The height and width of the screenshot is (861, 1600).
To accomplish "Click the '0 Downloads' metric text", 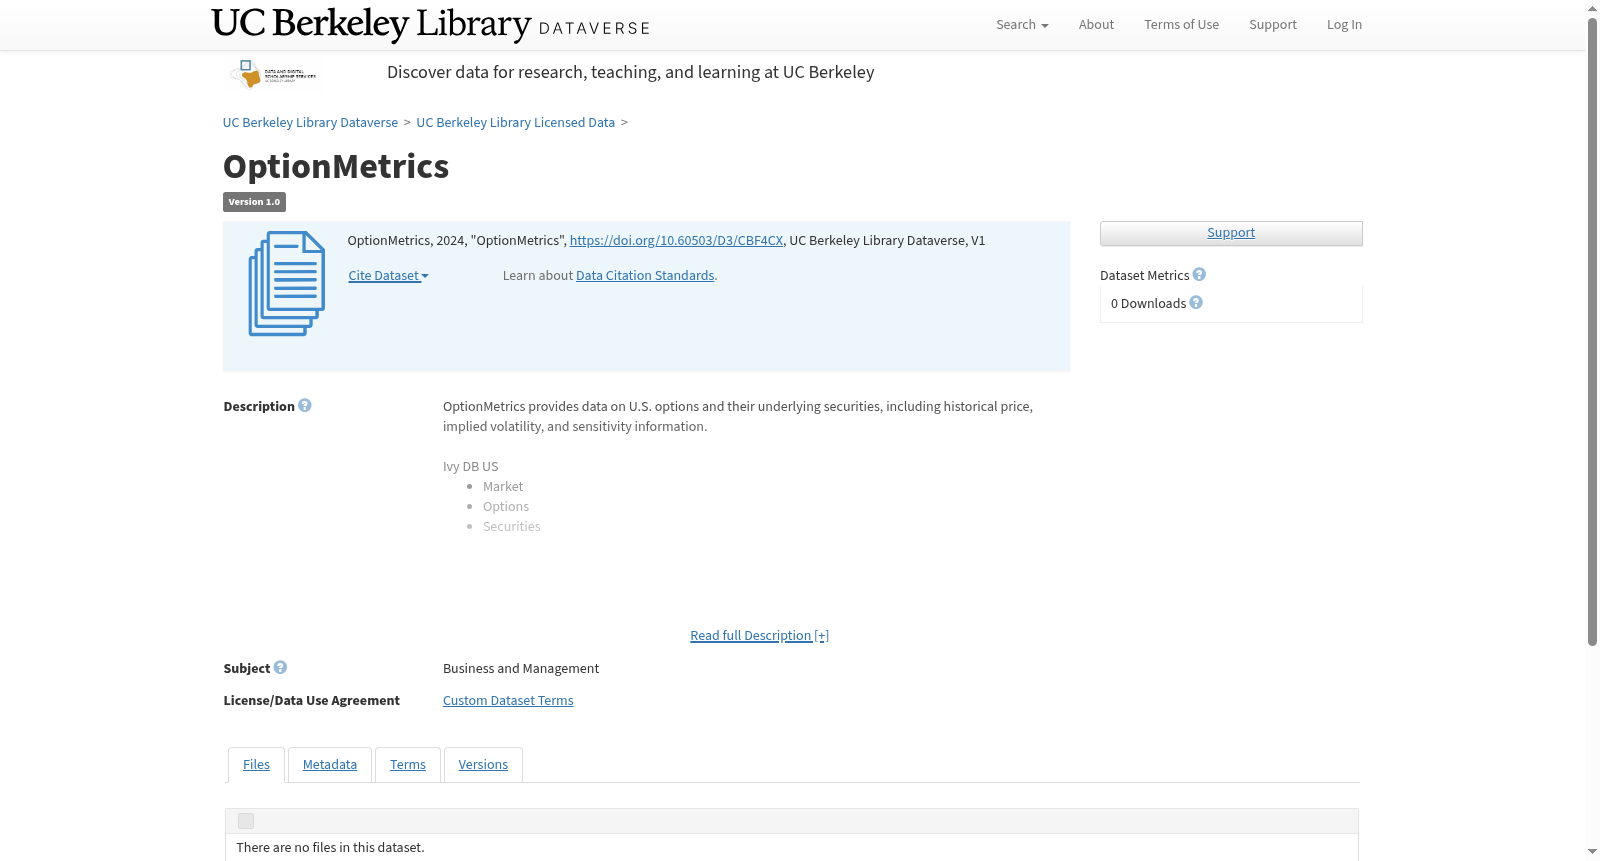I will (x=1148, y=304).
